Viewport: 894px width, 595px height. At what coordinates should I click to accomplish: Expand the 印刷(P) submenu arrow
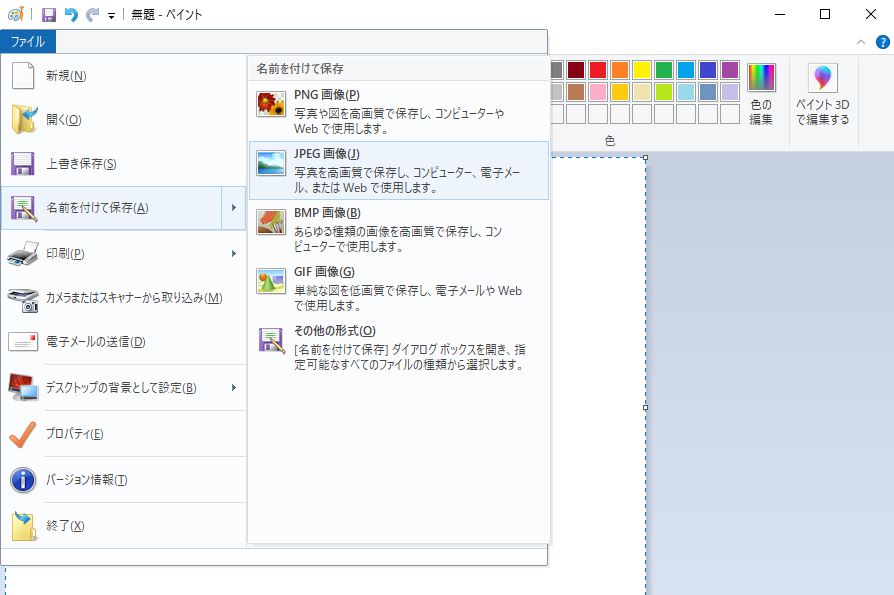coord(234,254)
